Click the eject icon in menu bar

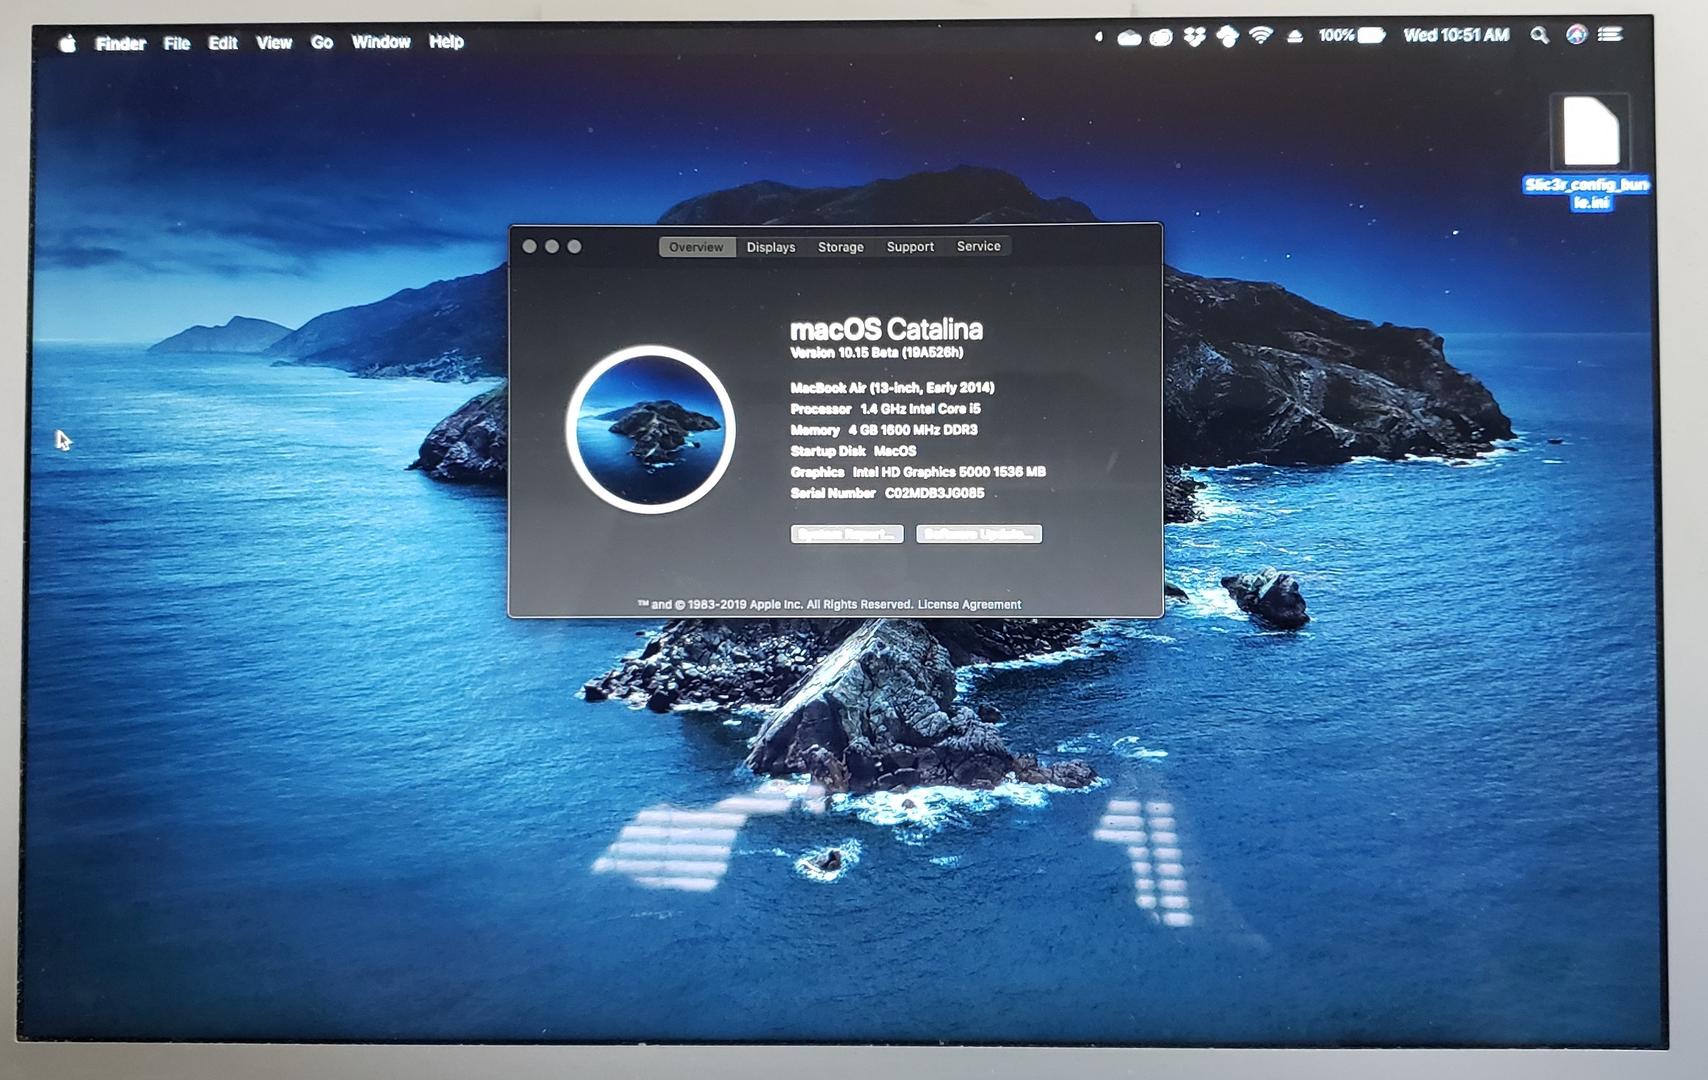pyautogui.click(x=1295, y=36)
